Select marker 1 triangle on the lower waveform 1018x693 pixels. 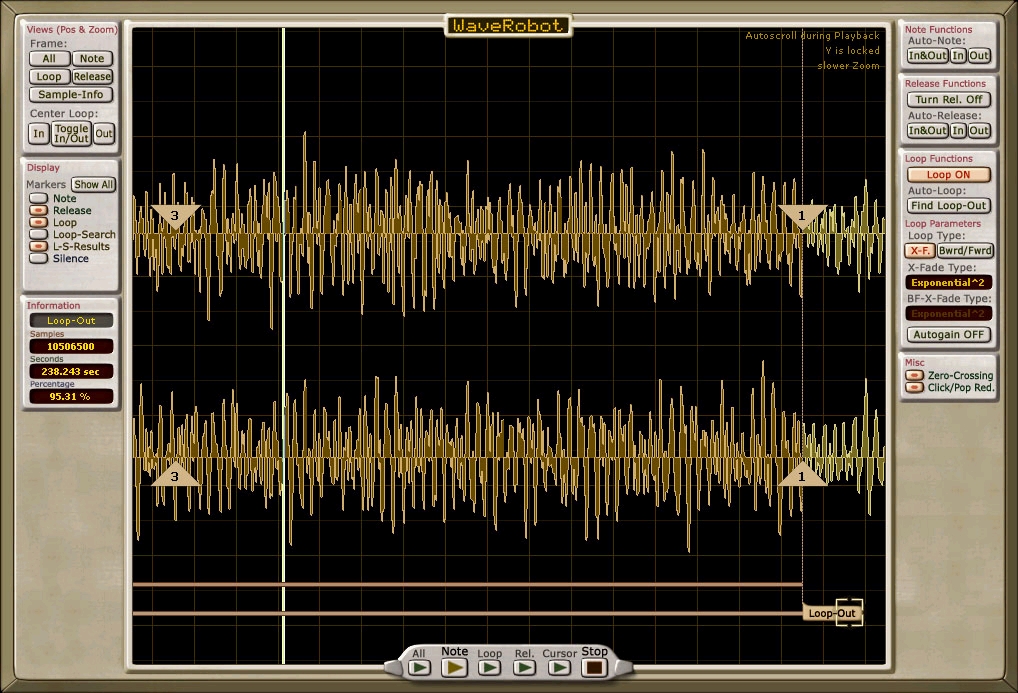tap(802, 475)
